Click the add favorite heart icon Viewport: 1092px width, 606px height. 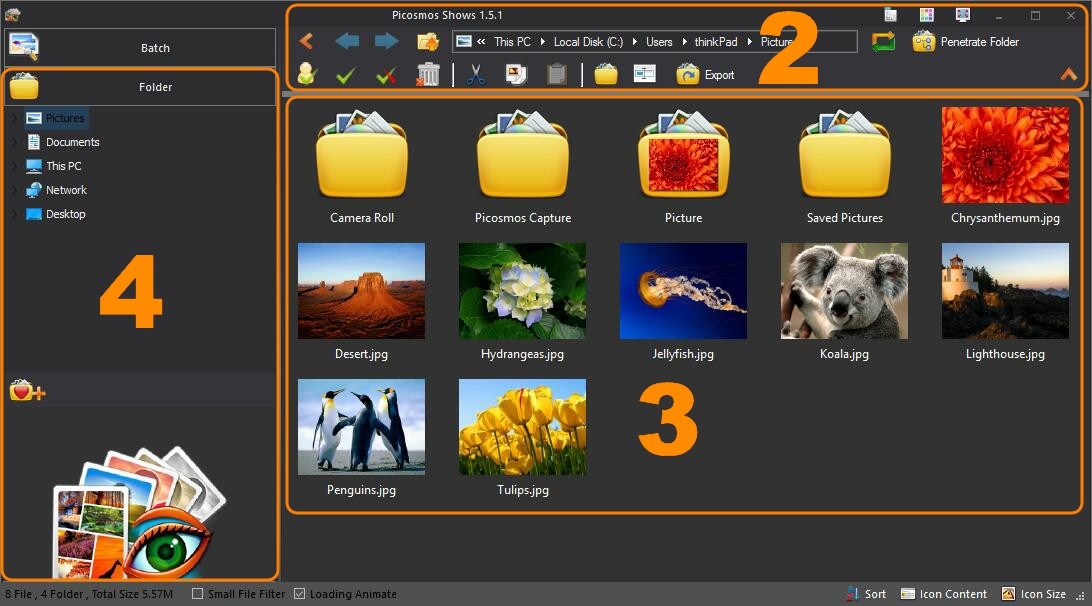(x=27, y=391)
